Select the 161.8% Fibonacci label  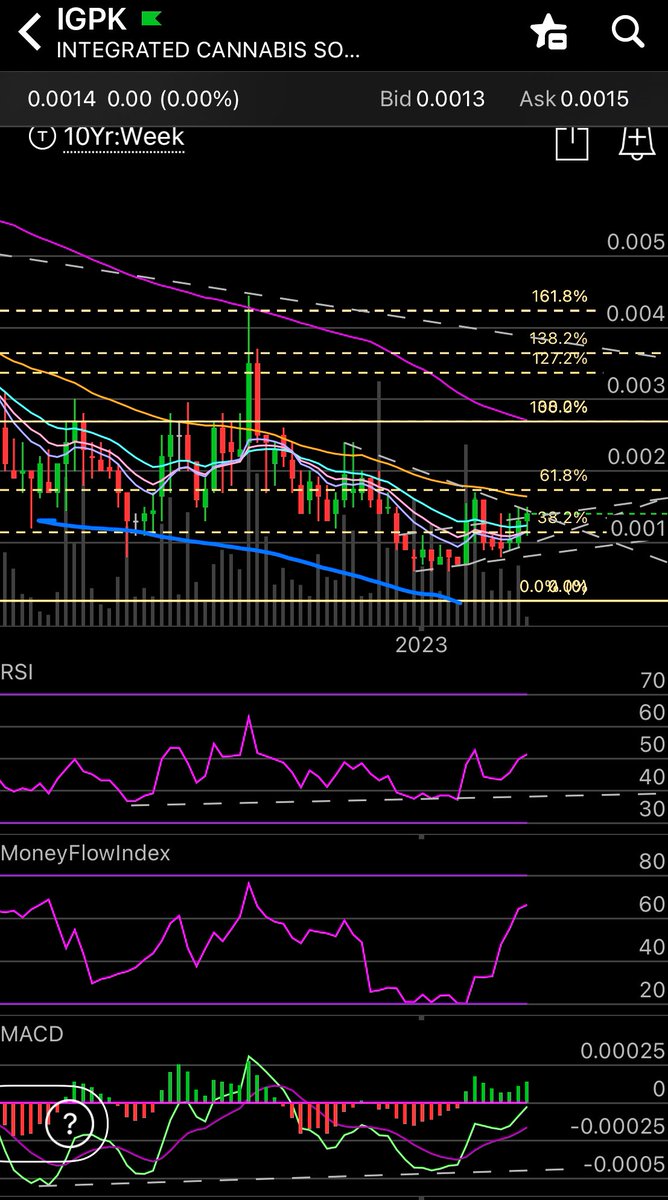[x=559, y=297]
